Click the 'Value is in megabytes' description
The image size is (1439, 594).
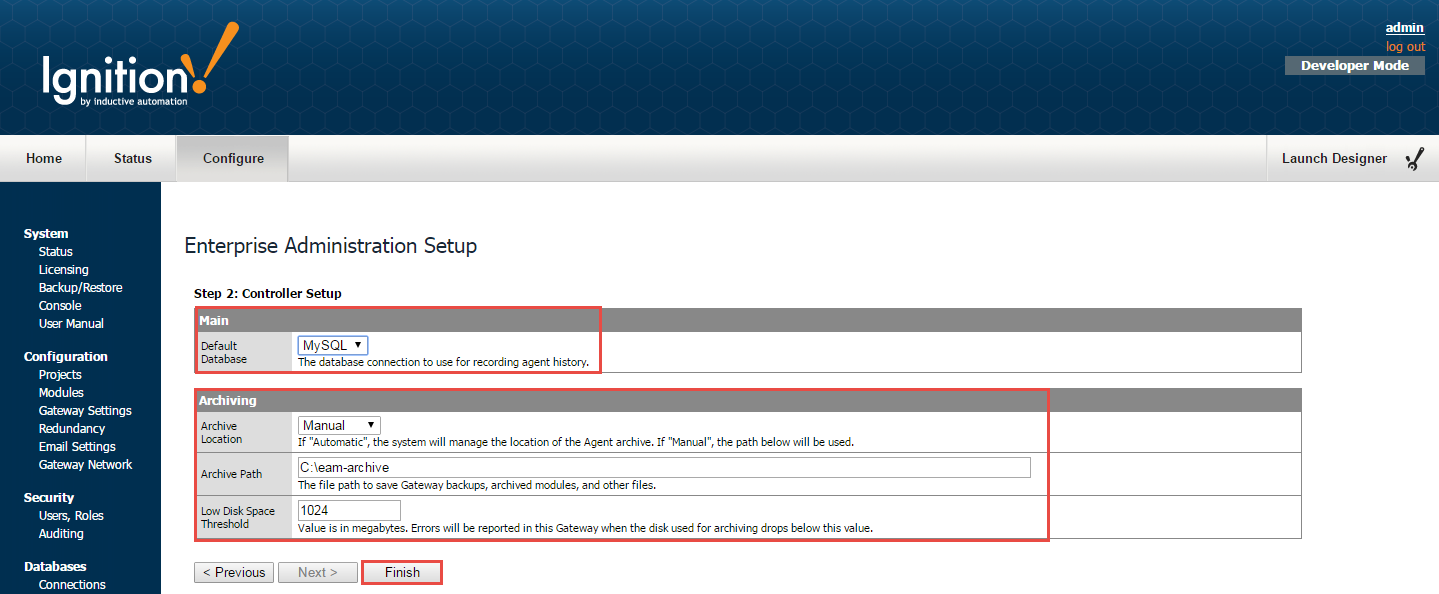[x=586, y=528]
